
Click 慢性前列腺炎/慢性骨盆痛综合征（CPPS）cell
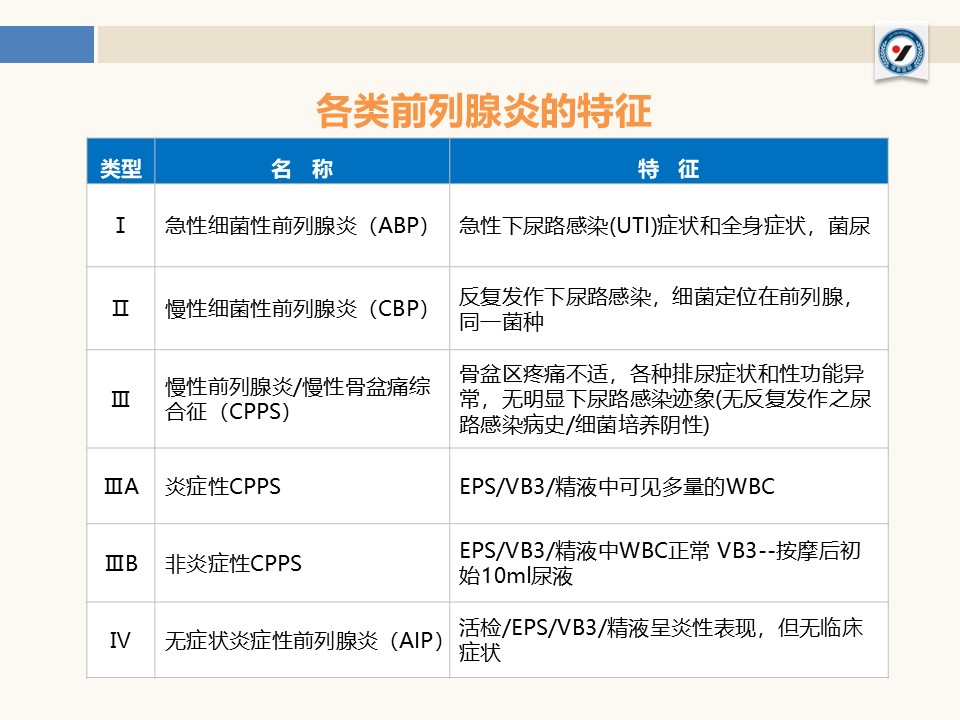pos(302,399)
